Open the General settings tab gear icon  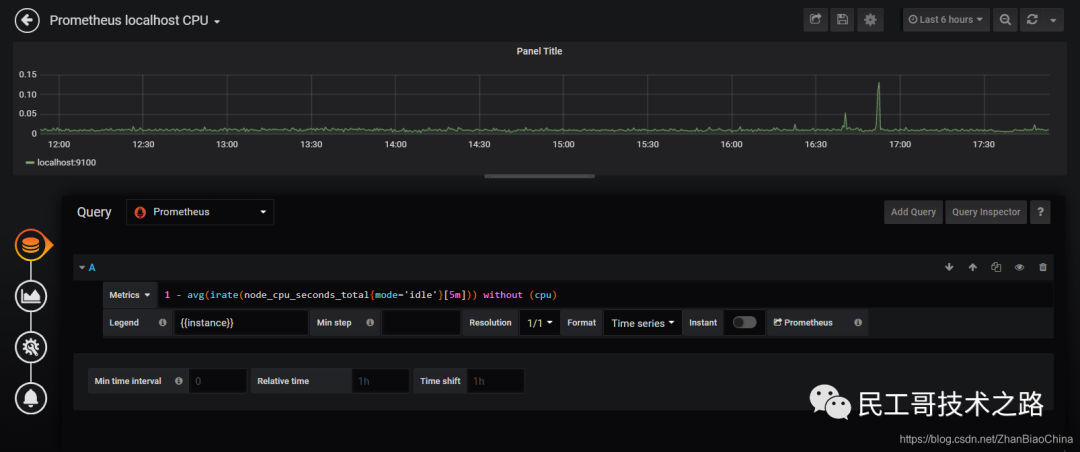click(31, 347)
